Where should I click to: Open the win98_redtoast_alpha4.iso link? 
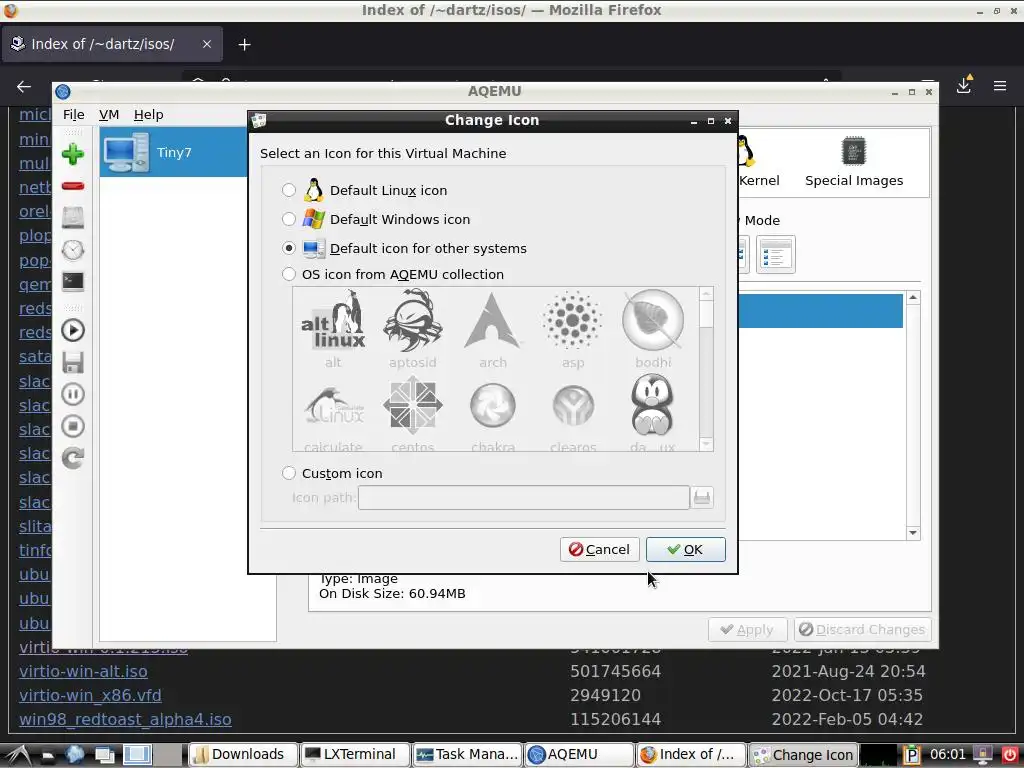pyautogui.click(x=125, y=720)
